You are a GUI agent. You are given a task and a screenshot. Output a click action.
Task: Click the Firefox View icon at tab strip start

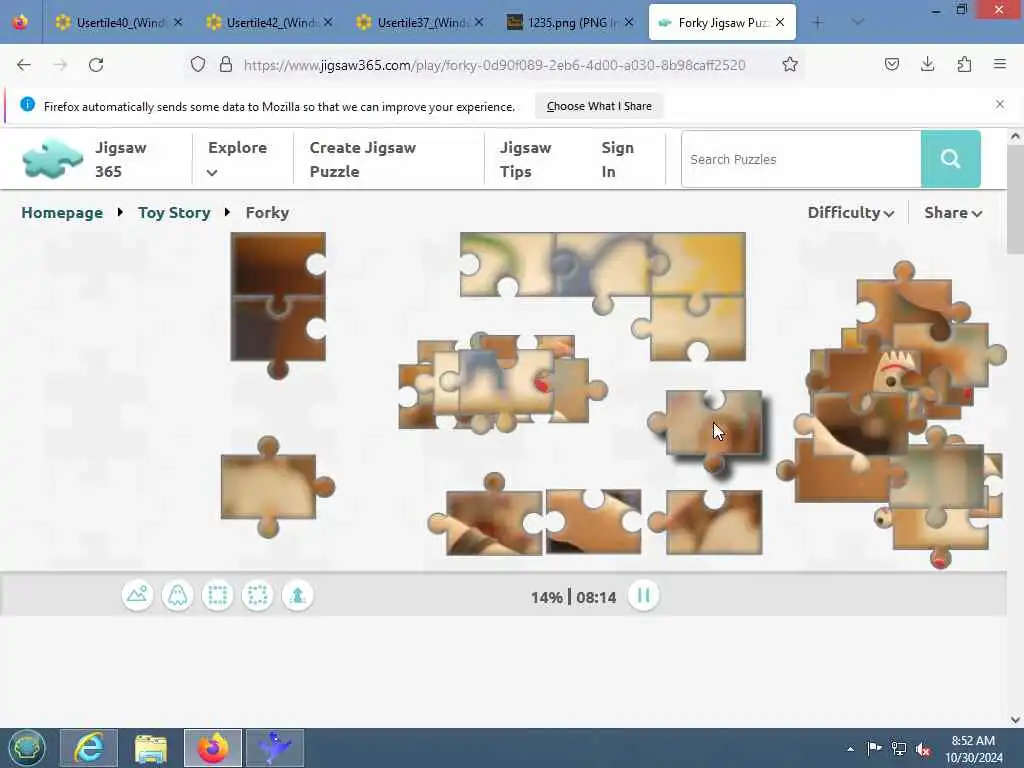coord(20,22)
